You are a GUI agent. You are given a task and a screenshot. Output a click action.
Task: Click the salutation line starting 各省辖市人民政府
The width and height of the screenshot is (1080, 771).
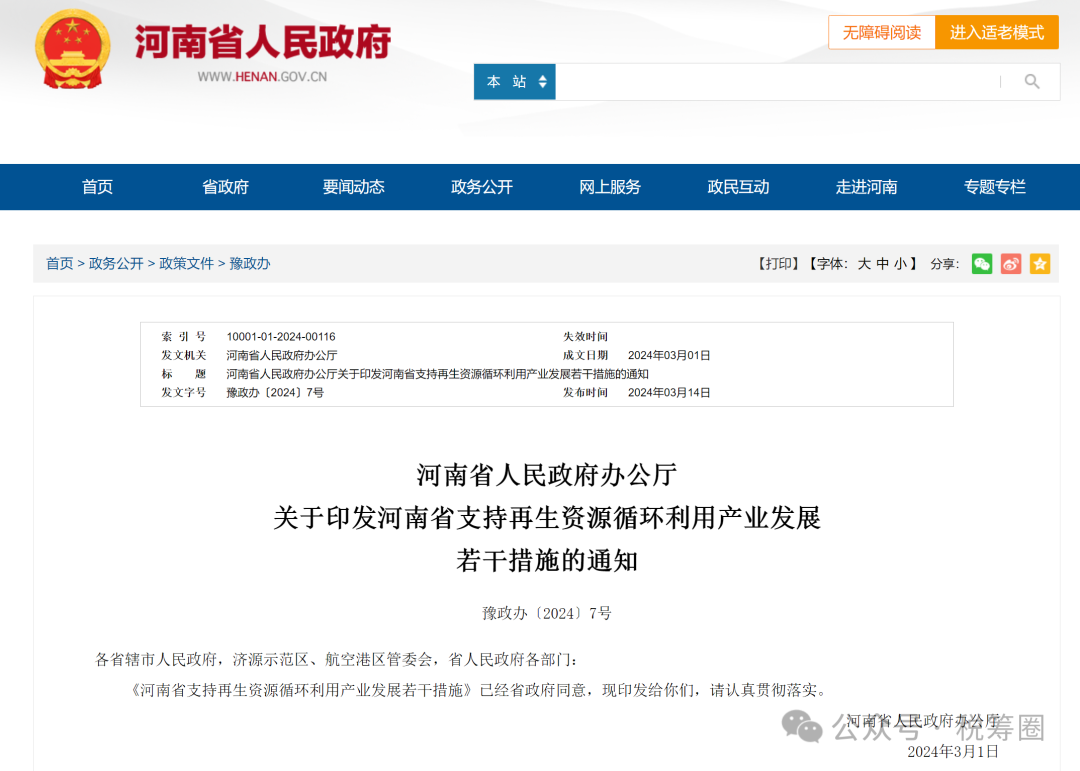[335, 659]
